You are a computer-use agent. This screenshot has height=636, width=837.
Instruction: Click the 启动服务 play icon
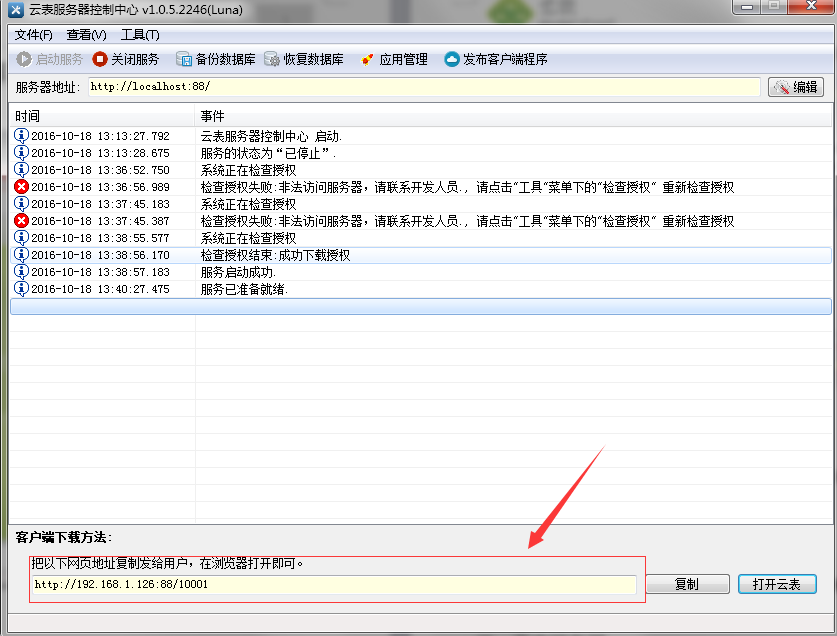coord(23,59)
